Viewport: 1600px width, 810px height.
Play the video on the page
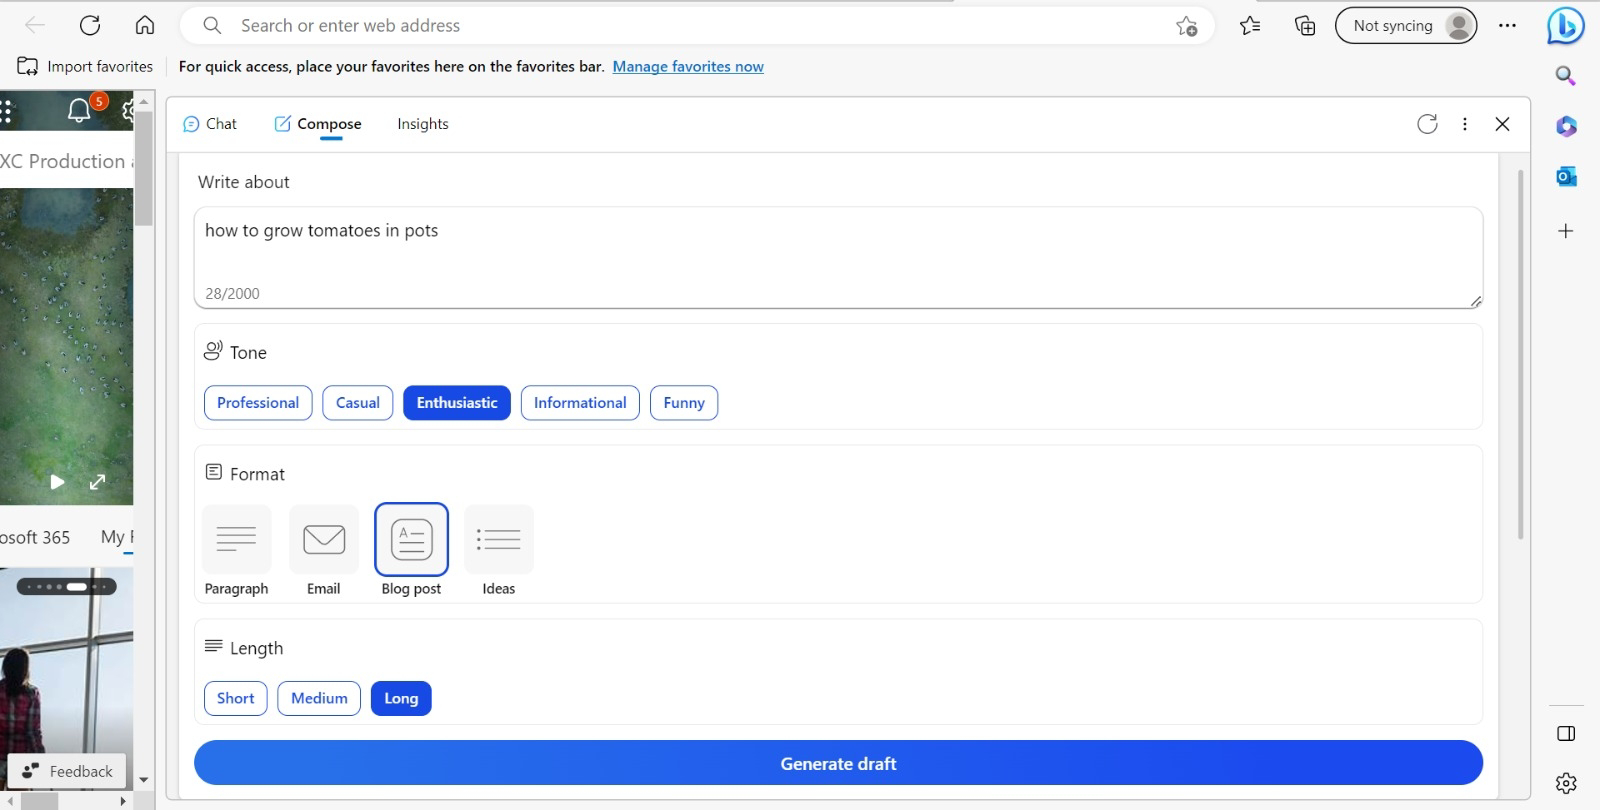(57, 482)
